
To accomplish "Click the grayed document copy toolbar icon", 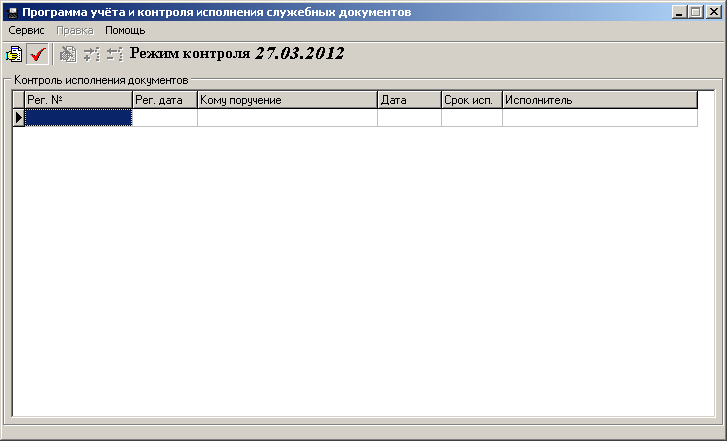I will click(68, 54).
